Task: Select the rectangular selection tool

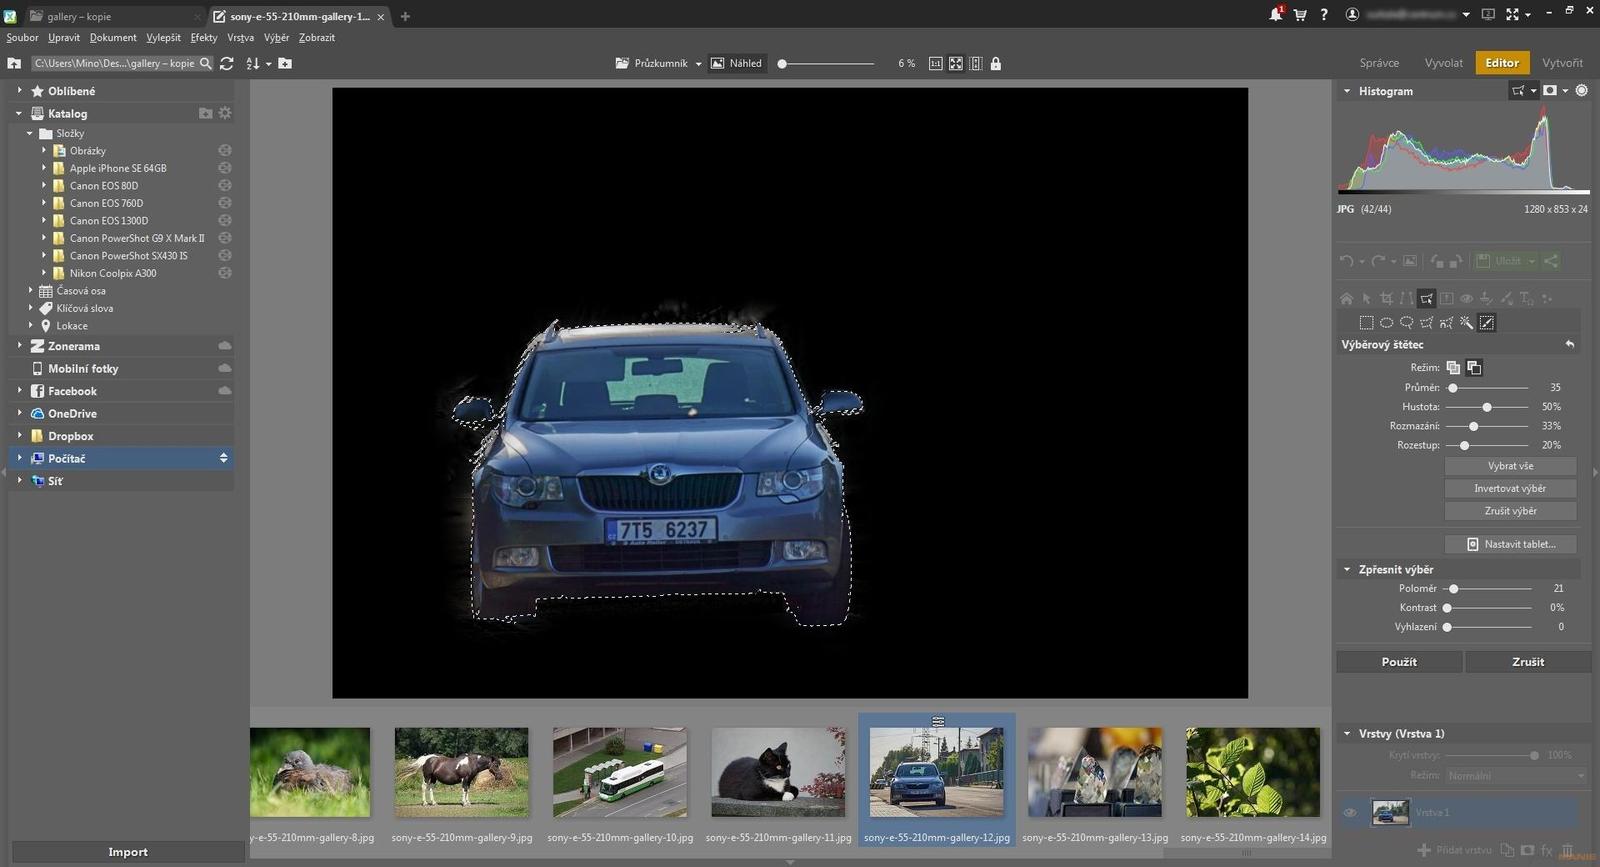Action: (1366, 323)
